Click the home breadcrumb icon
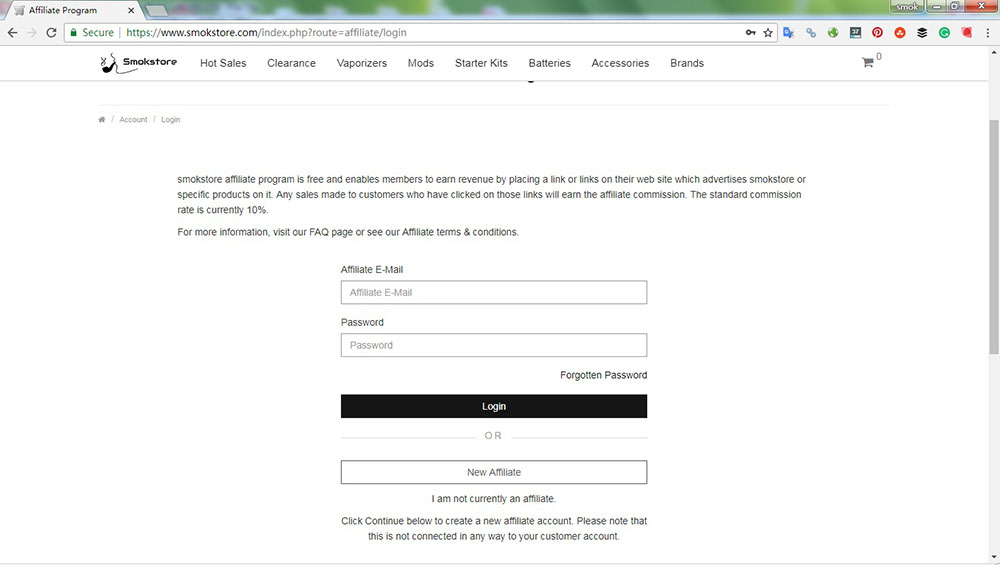Image resolution: width=1000 pixels, height=565 pixels. [x=101, y=119]
